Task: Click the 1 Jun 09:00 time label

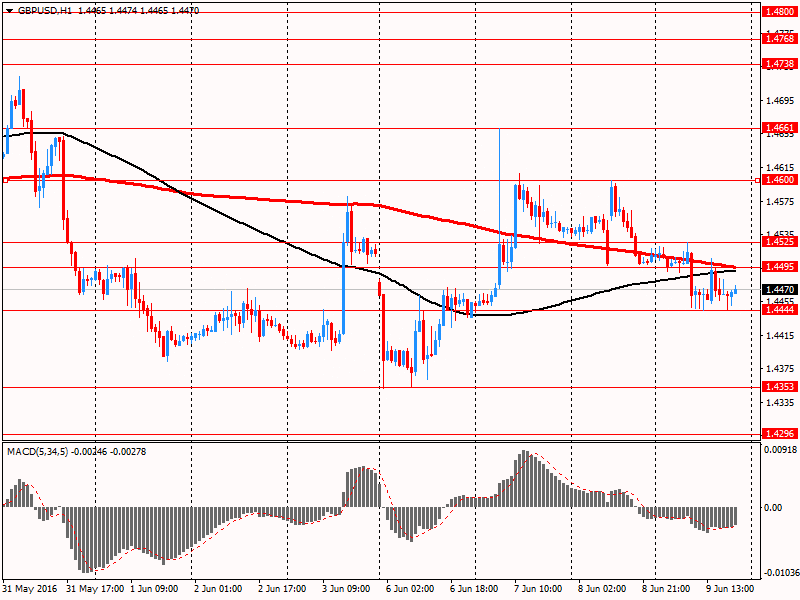Action: [154, 589]
